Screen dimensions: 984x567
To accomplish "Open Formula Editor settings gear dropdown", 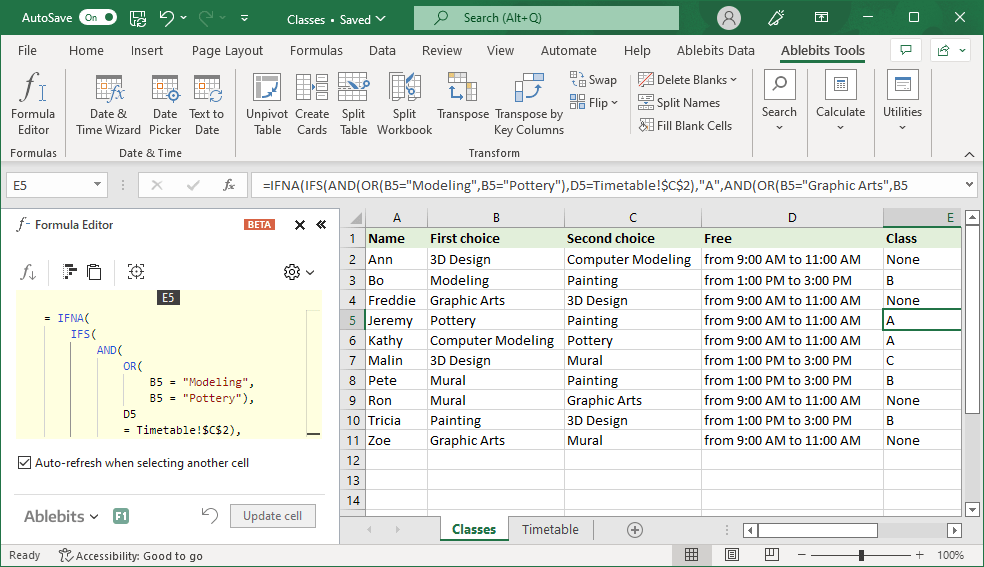I will 299,272.
